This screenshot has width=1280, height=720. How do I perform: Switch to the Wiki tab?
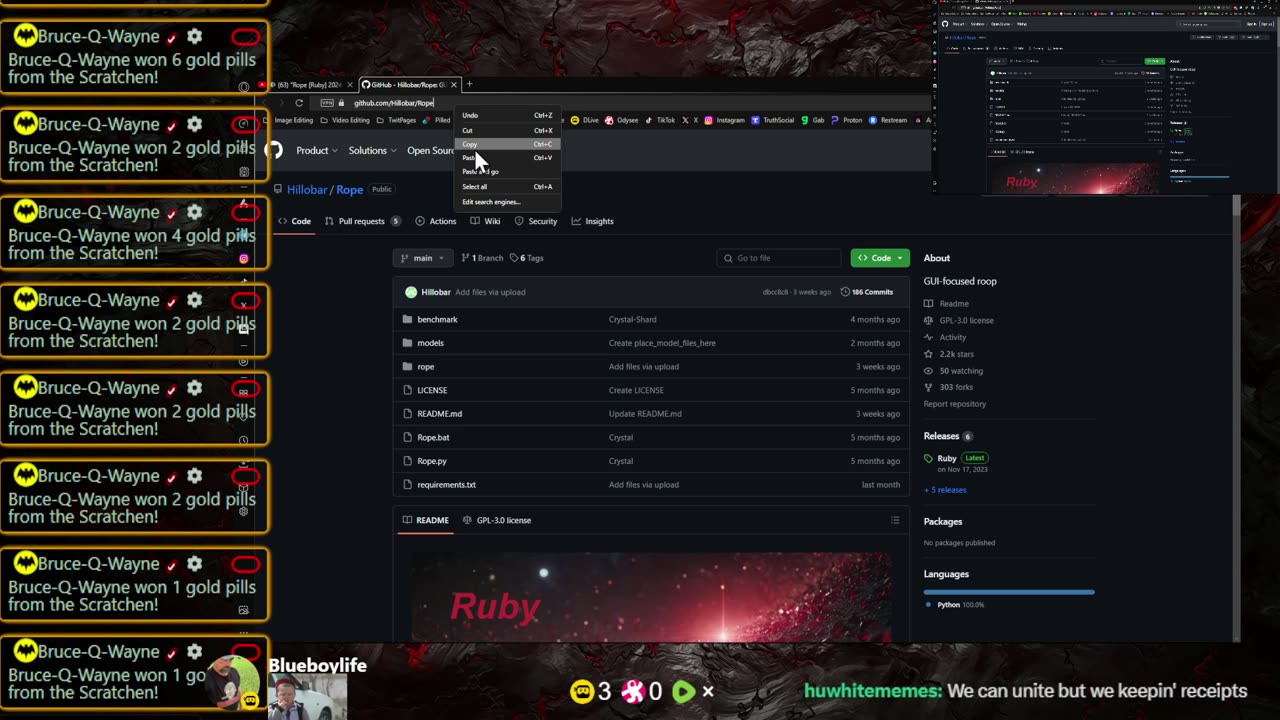point(485,221)
